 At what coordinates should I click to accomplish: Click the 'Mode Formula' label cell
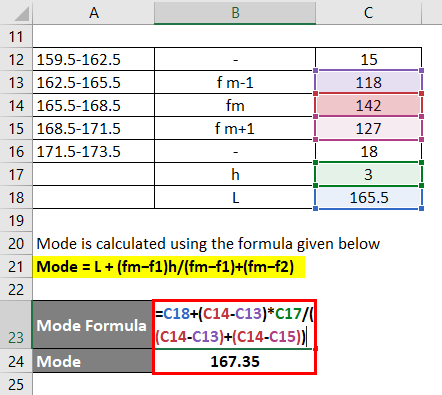(x=92, y=325)
